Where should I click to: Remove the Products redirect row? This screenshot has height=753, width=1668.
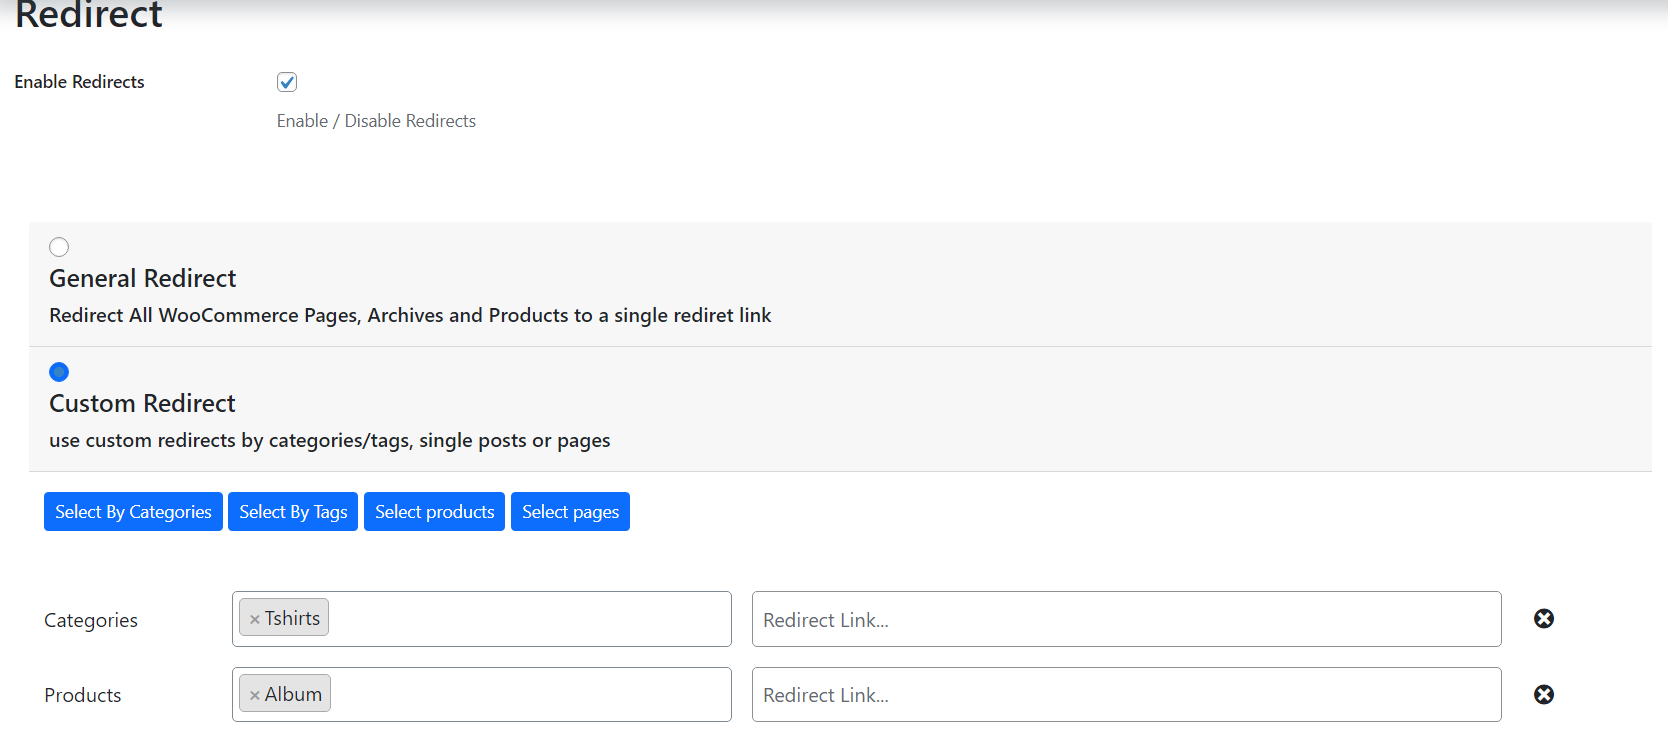point(1544,694)
